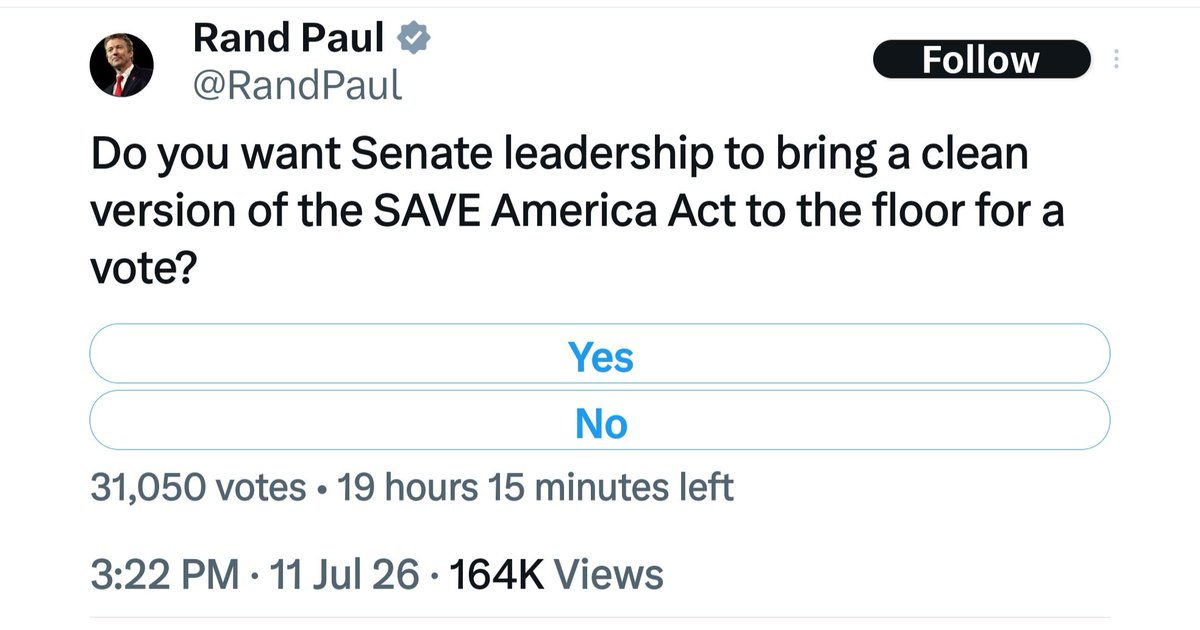Click the blue verified checkmark badge
The image size is (1200, 630).
click(414, 39)
